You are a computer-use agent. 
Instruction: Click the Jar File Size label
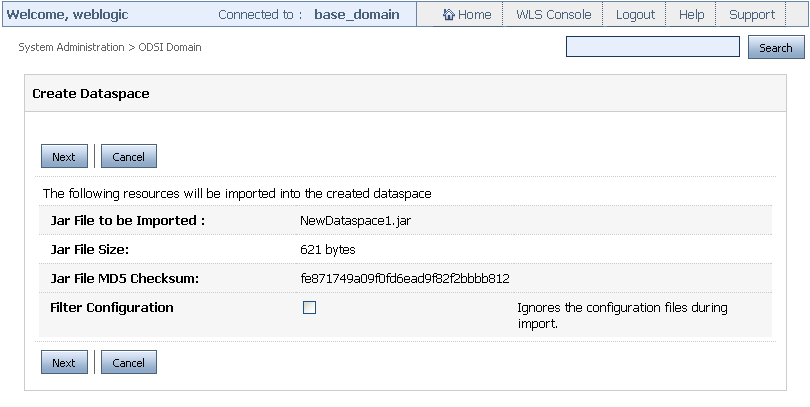89,250
